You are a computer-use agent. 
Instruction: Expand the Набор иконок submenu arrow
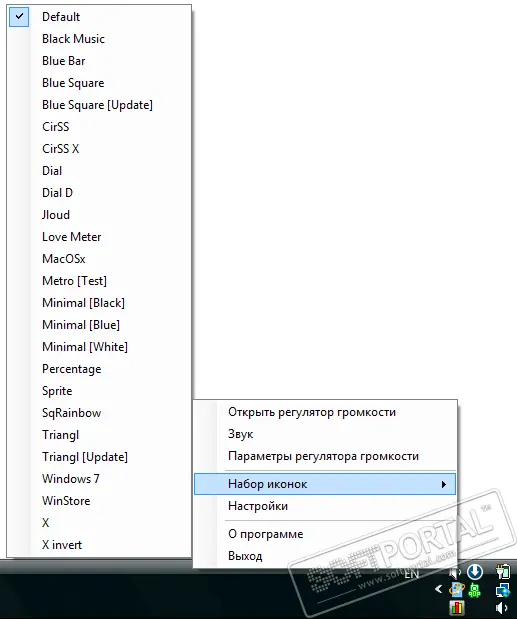click(444, 484)
